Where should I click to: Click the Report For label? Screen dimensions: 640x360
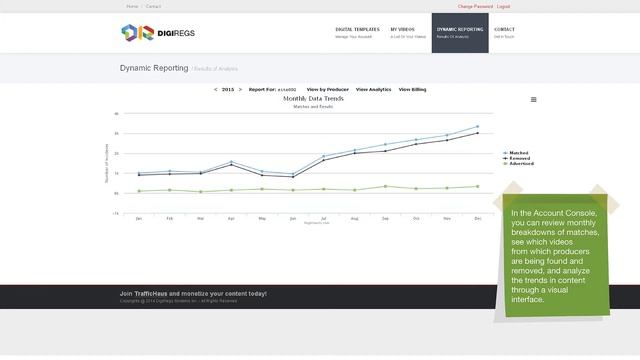pos(262,89)
